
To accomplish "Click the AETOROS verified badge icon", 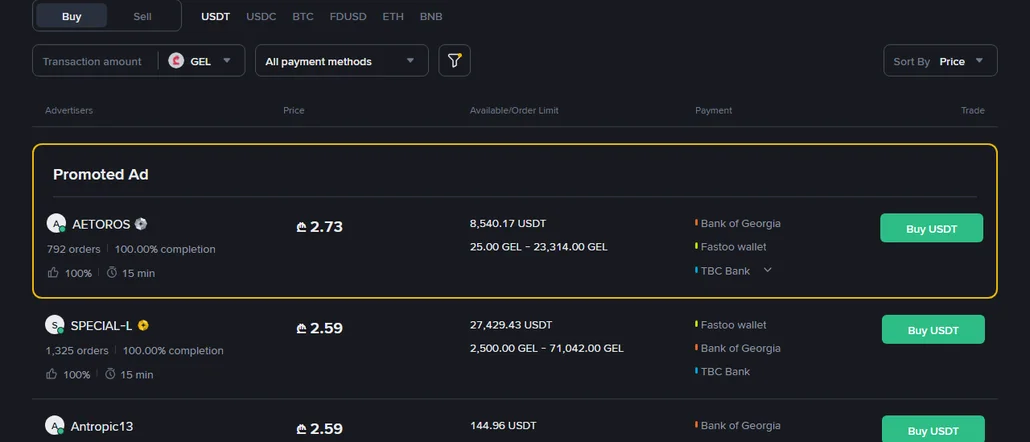I will pyautogui.click(x=141, y=224).
